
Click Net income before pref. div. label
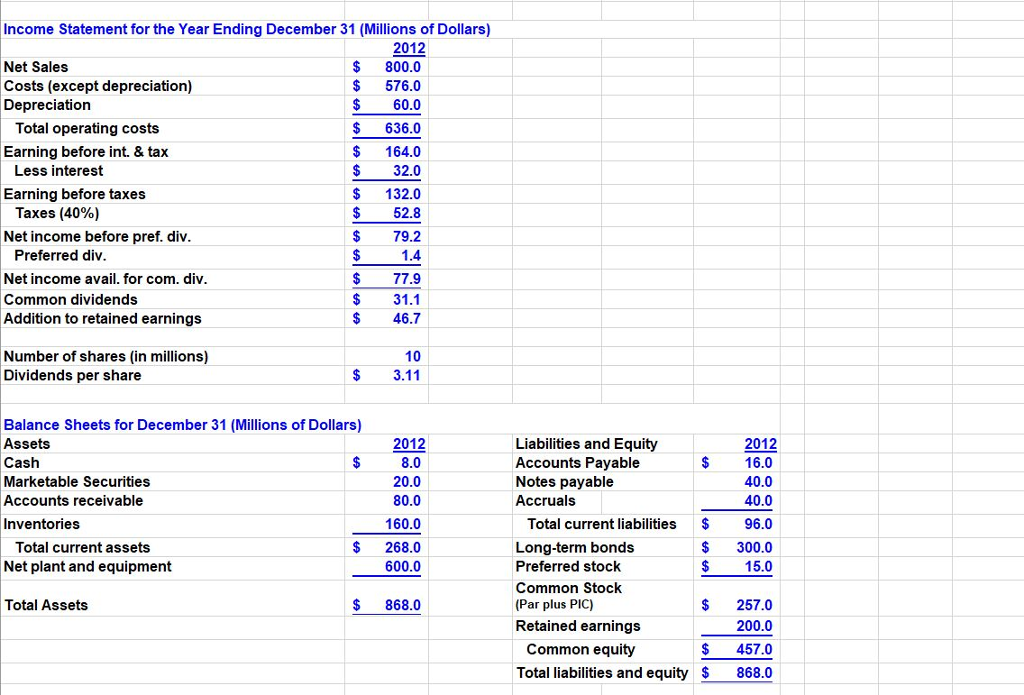click(x=97, y=236)
